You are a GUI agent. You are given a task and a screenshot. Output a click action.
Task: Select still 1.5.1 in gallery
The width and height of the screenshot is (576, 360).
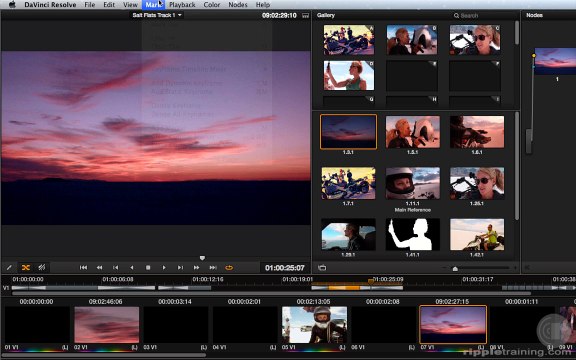(413, 132)
